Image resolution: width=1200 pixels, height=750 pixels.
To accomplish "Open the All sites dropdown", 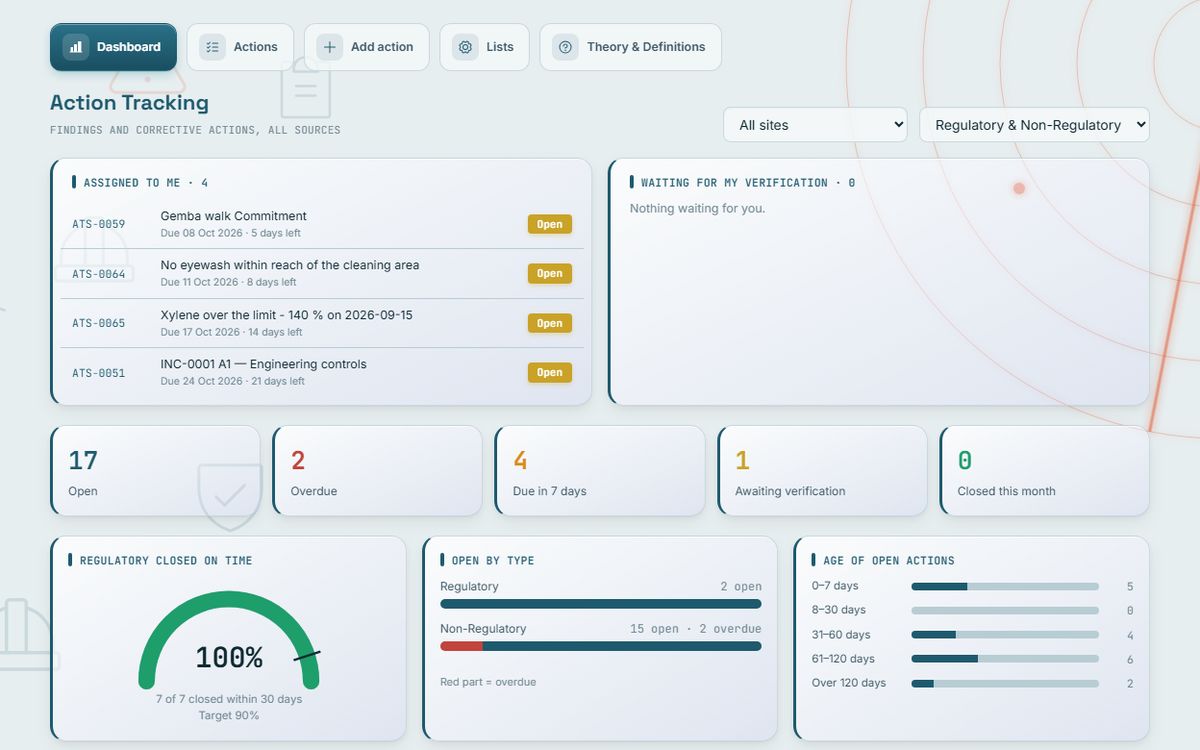I will 815,125.
